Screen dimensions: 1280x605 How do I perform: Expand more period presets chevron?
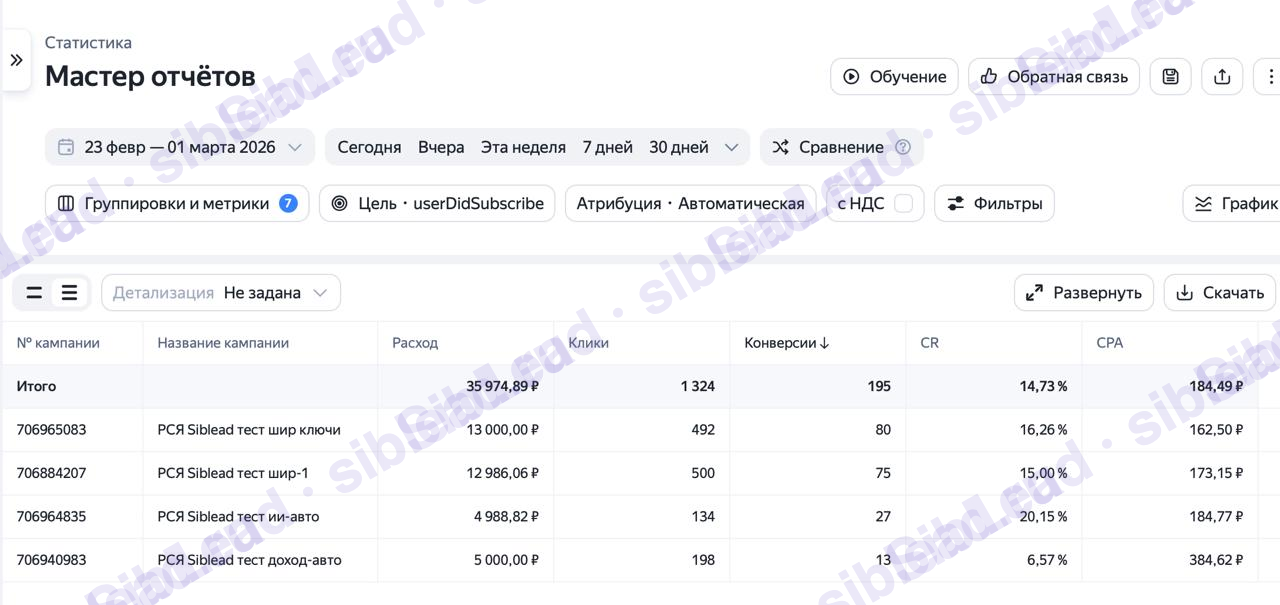click(731, 147)
